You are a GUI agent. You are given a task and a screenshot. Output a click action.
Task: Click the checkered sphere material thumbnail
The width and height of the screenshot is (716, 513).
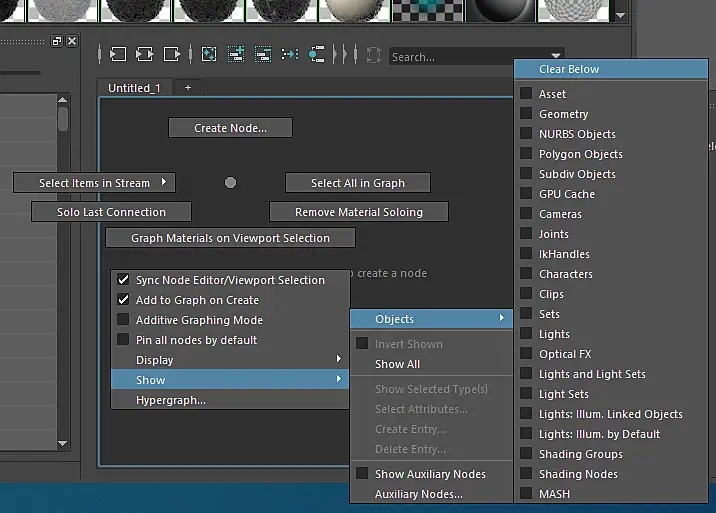[574, 10]
